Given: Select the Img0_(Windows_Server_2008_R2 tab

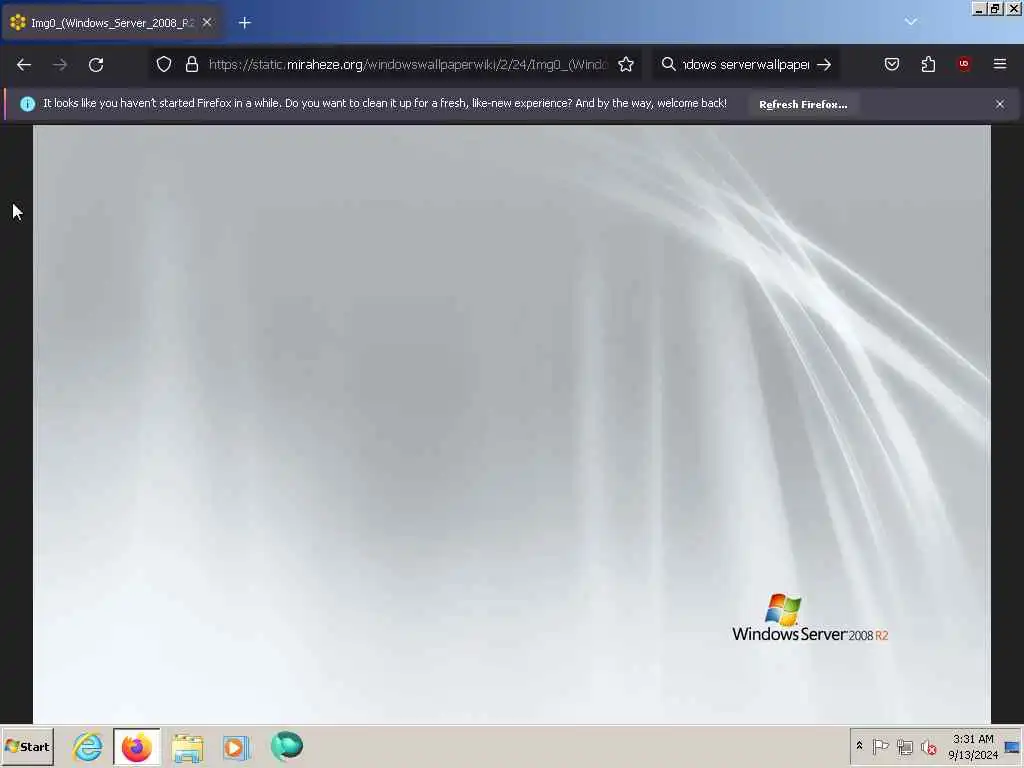Looking at the screenshot, I should [112, 23].
